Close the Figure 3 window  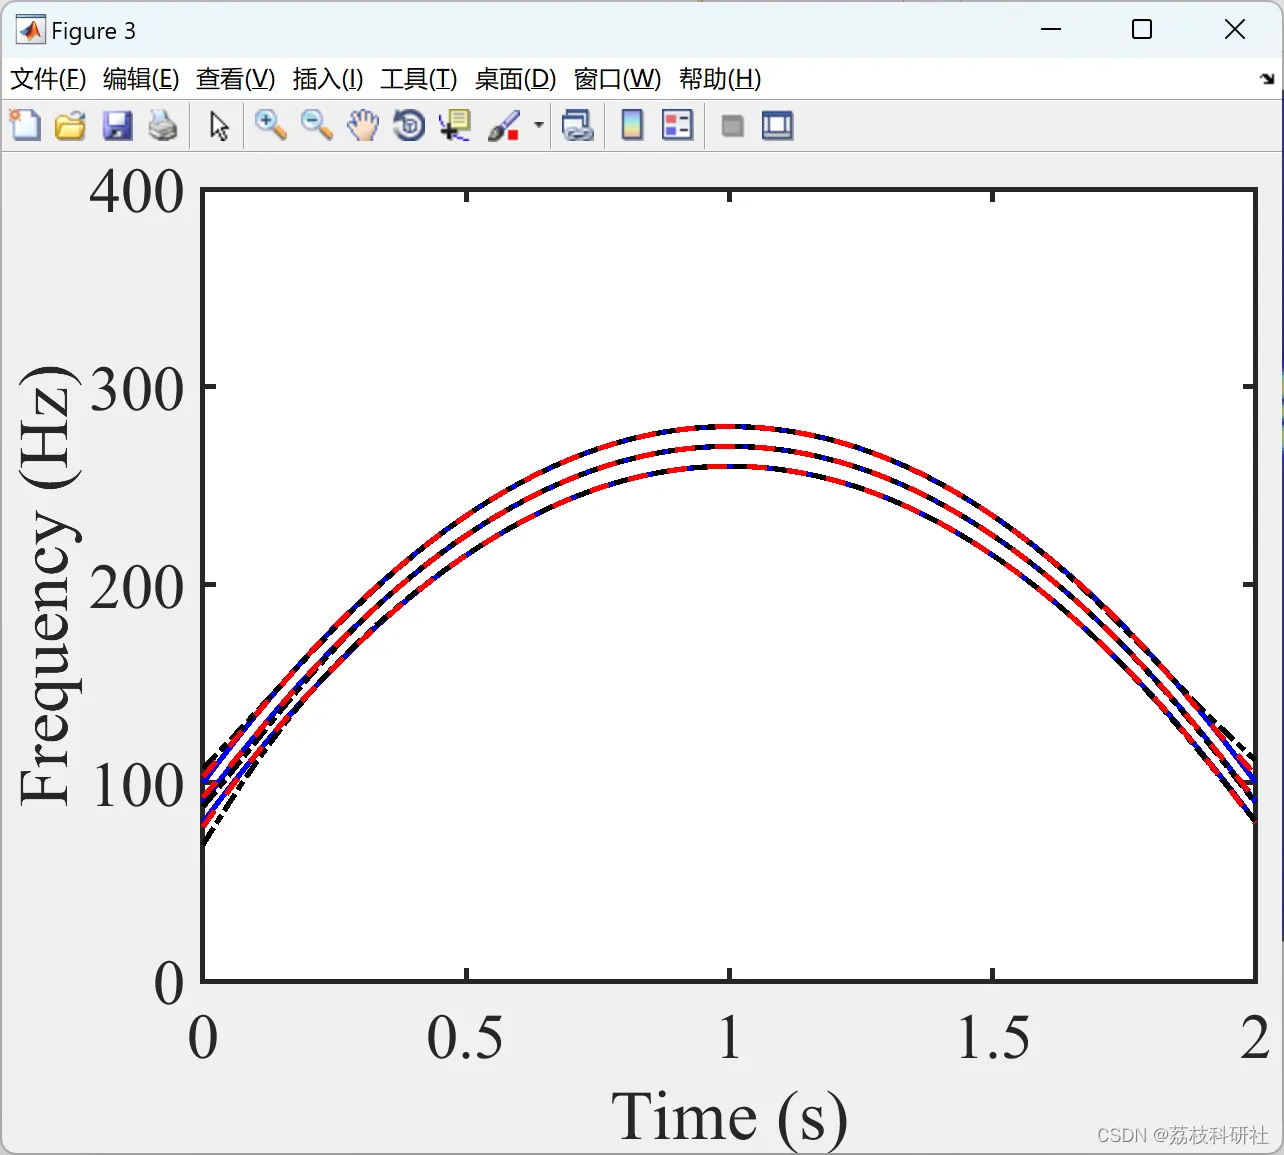click(1235, 30)
